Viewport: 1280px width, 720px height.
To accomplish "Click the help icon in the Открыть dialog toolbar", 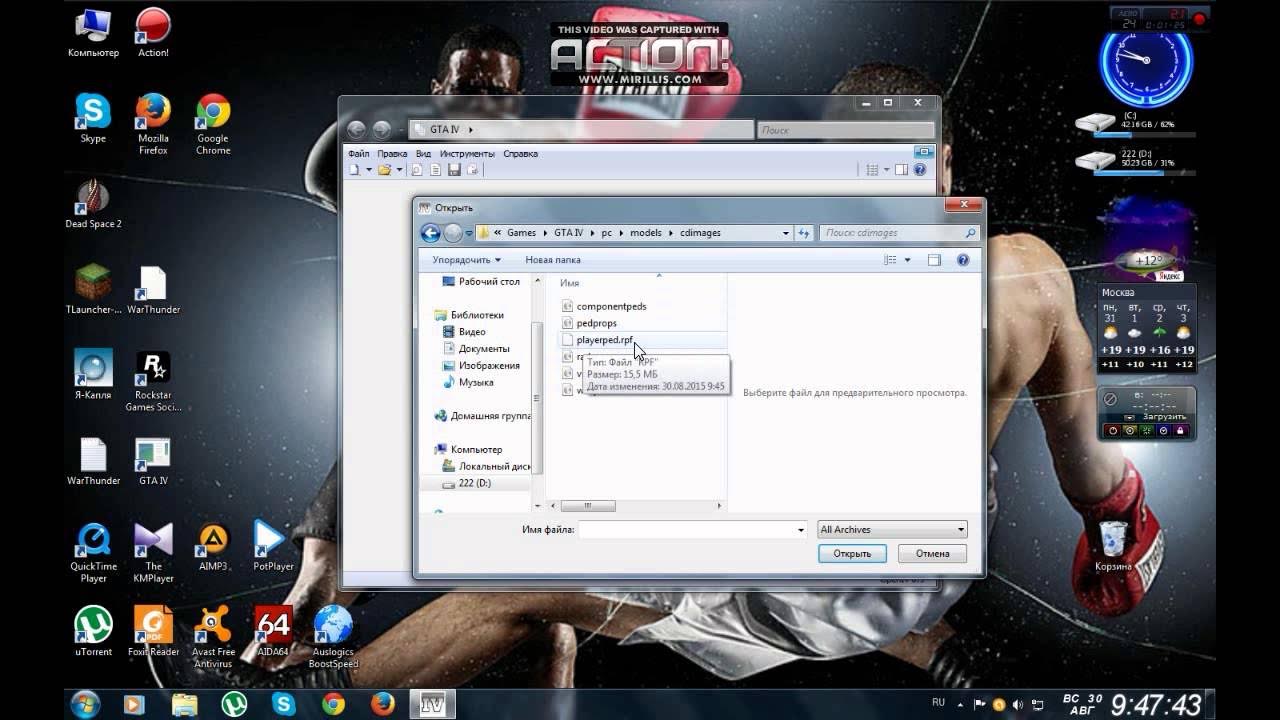I will (x=963, y=260).
